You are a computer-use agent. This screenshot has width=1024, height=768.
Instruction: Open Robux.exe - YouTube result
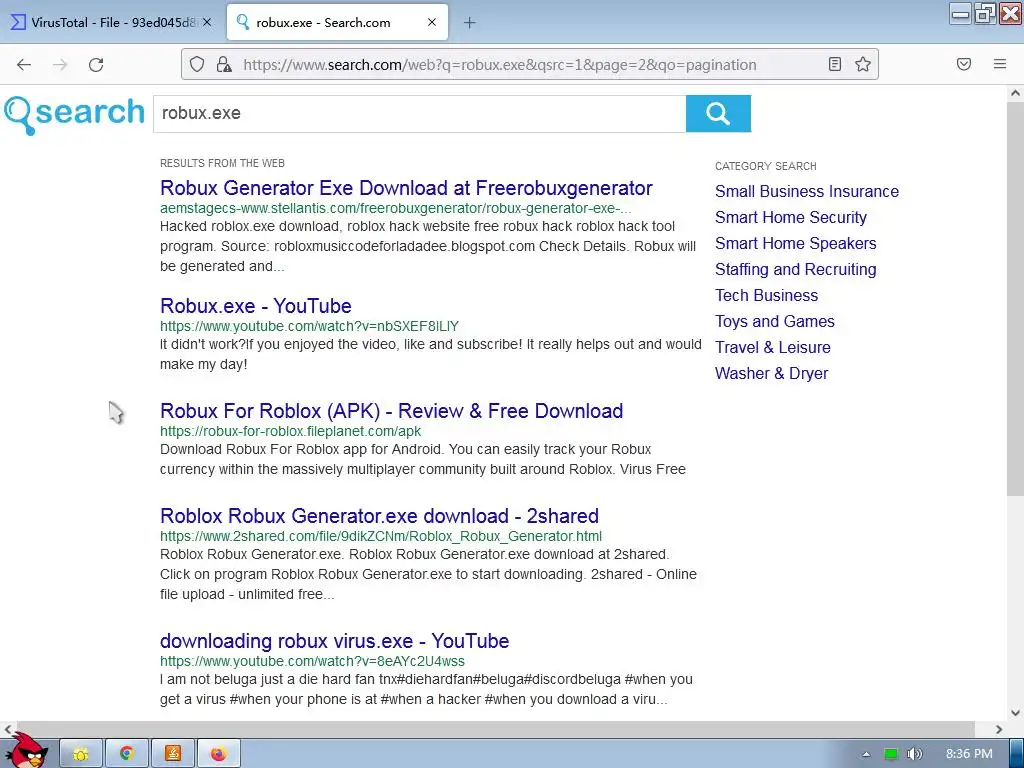tap(256, 306)
